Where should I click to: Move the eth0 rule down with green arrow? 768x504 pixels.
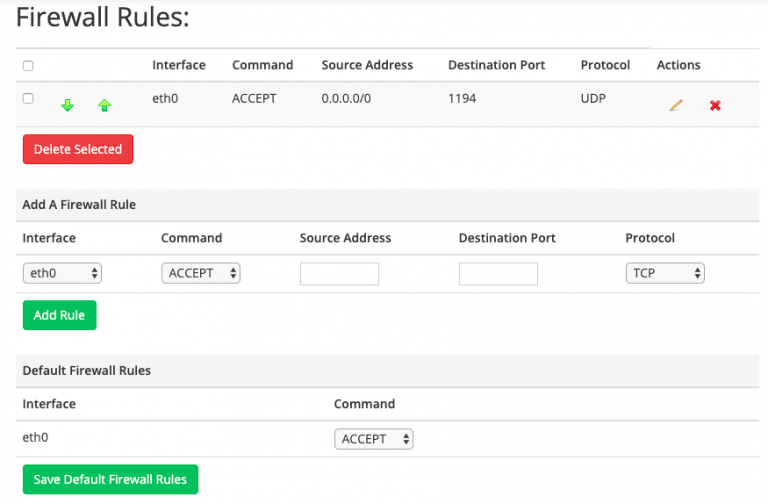68,105
